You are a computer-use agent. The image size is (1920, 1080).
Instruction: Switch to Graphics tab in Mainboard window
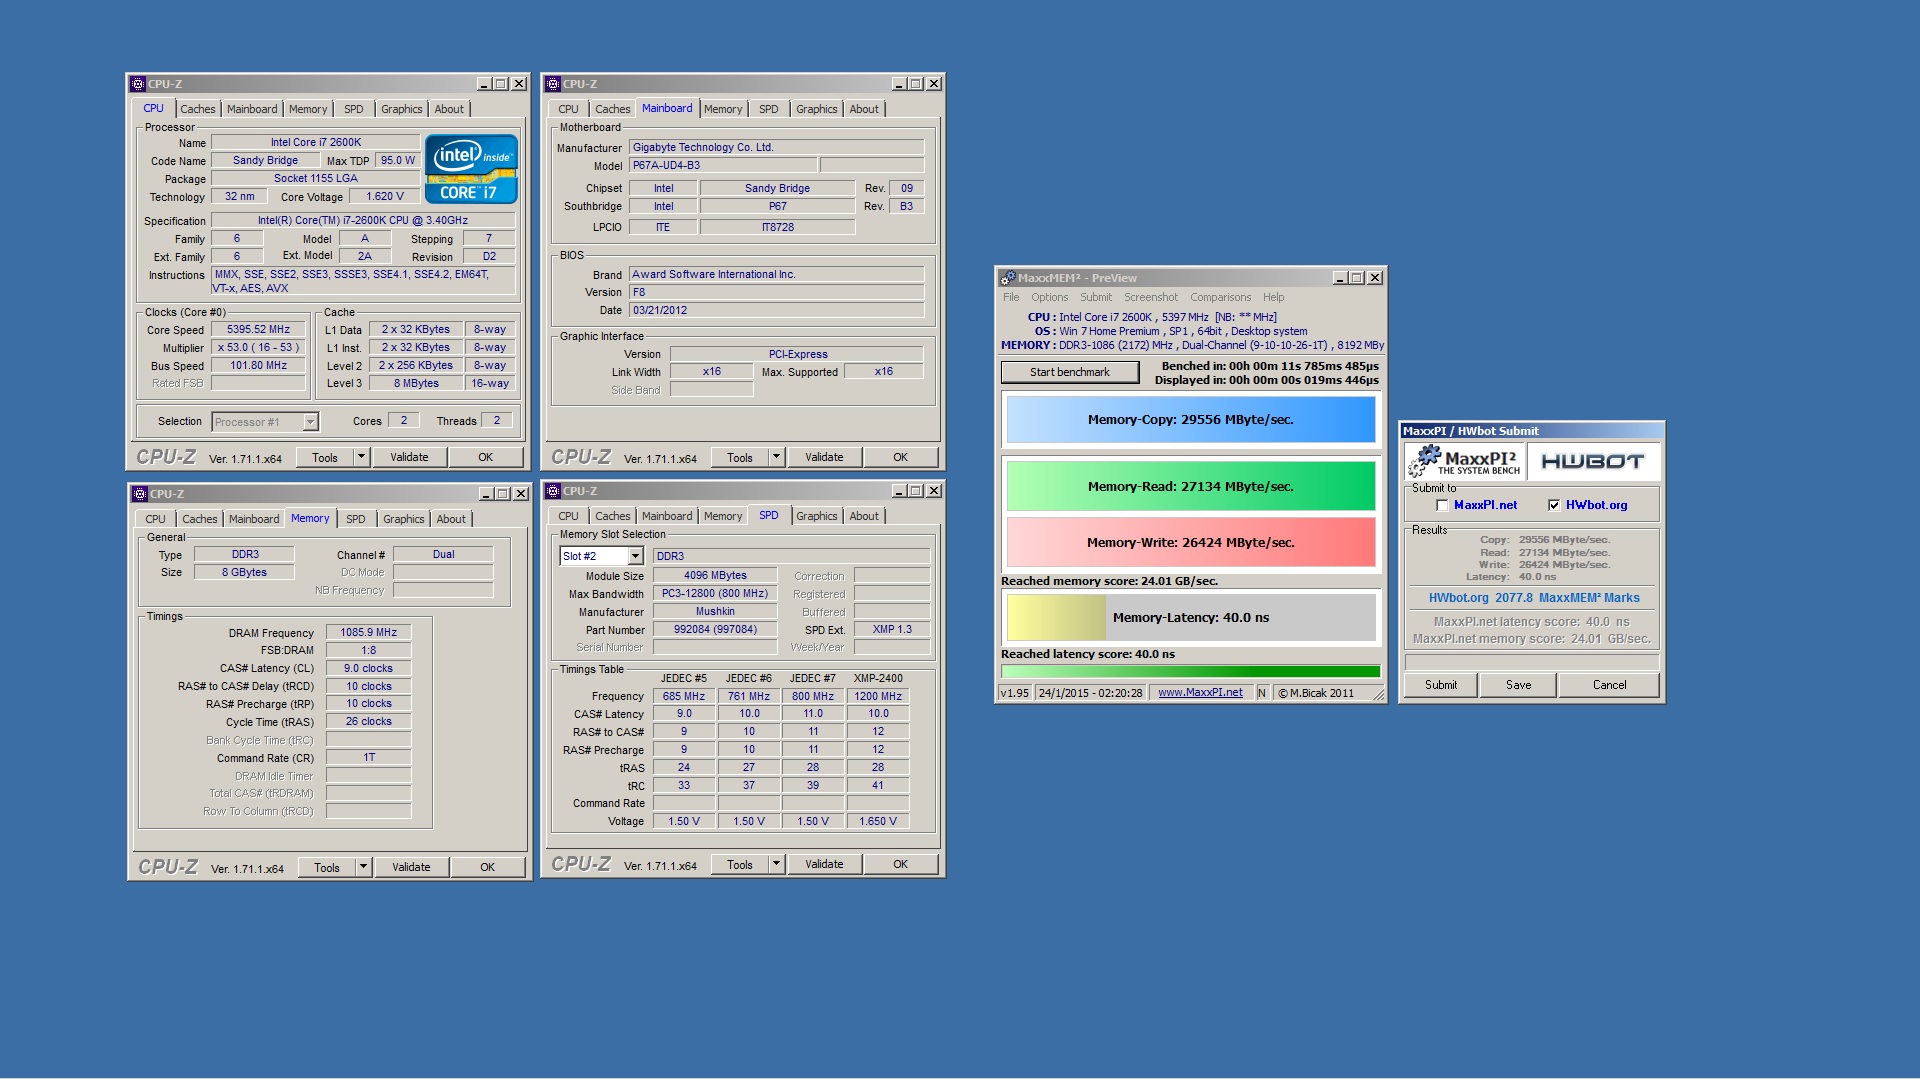click(x=816, y=109)
